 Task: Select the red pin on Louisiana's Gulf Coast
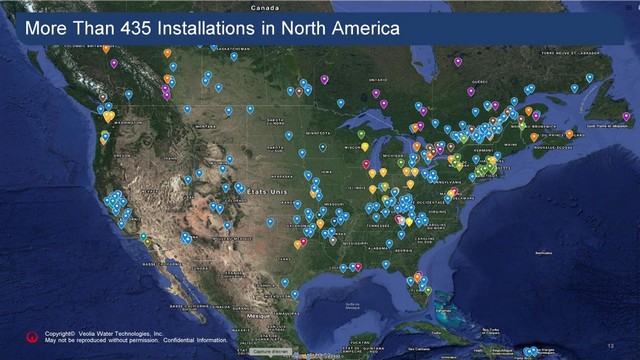point(358,267)
